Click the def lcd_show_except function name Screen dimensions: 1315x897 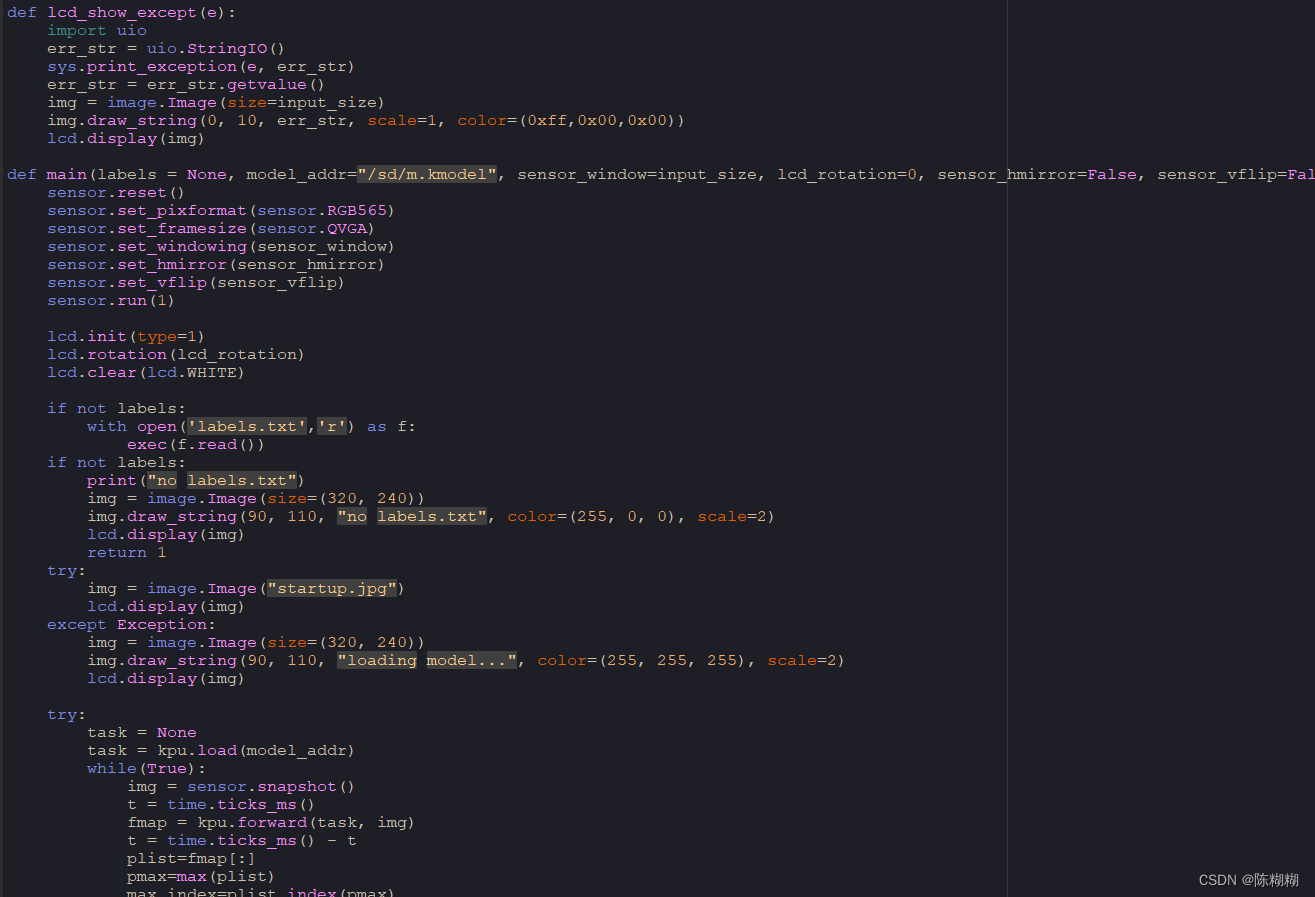point(121,12)
